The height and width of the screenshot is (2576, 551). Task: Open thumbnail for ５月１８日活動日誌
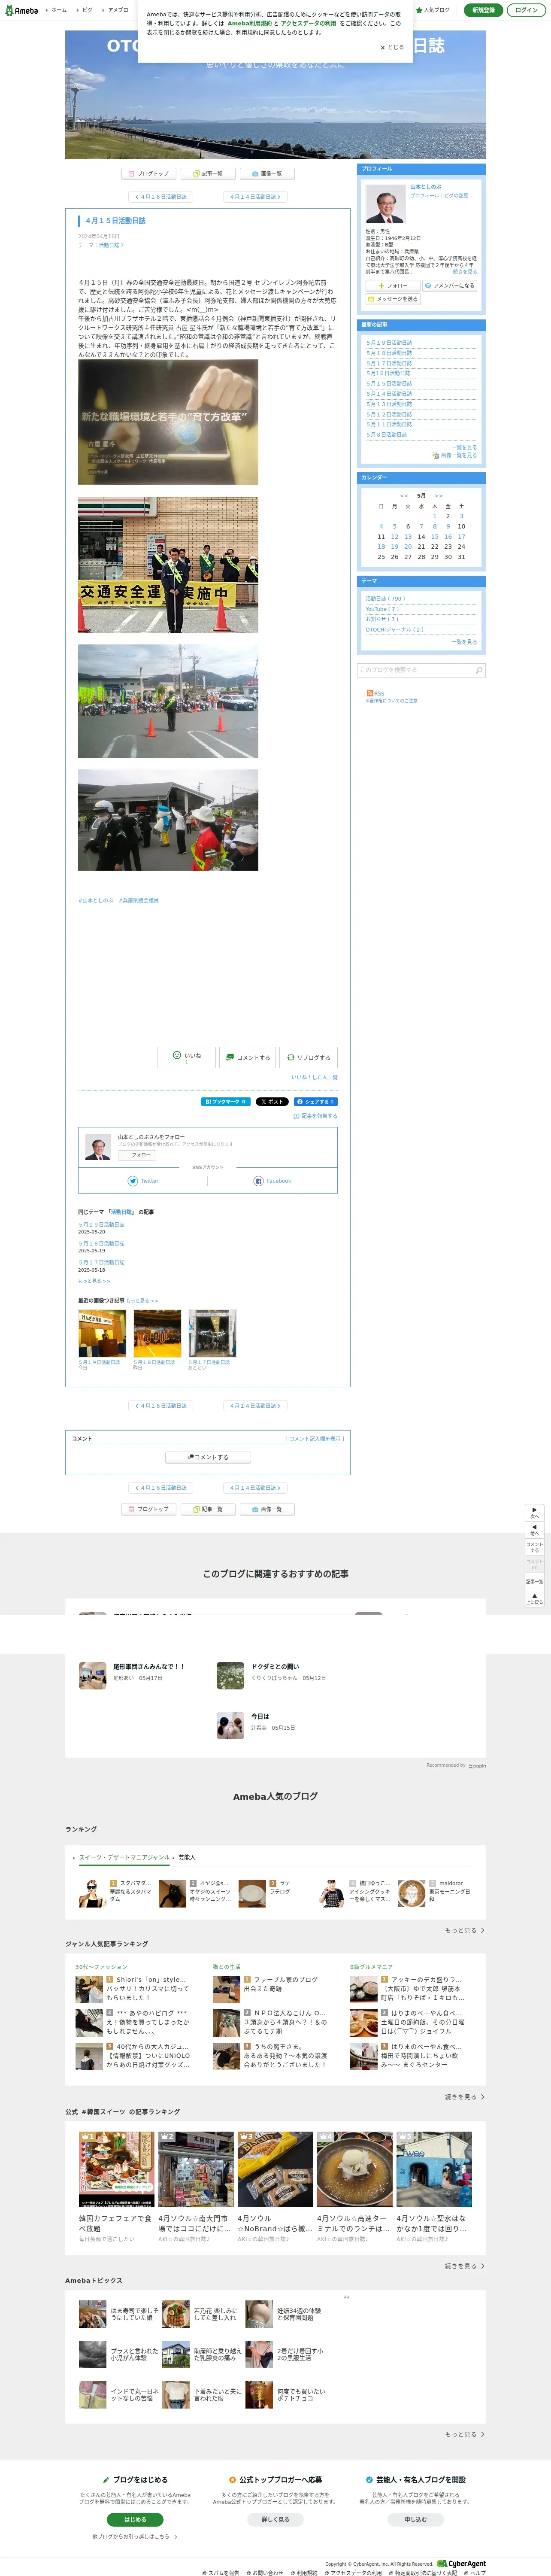tap(157, 1333)
